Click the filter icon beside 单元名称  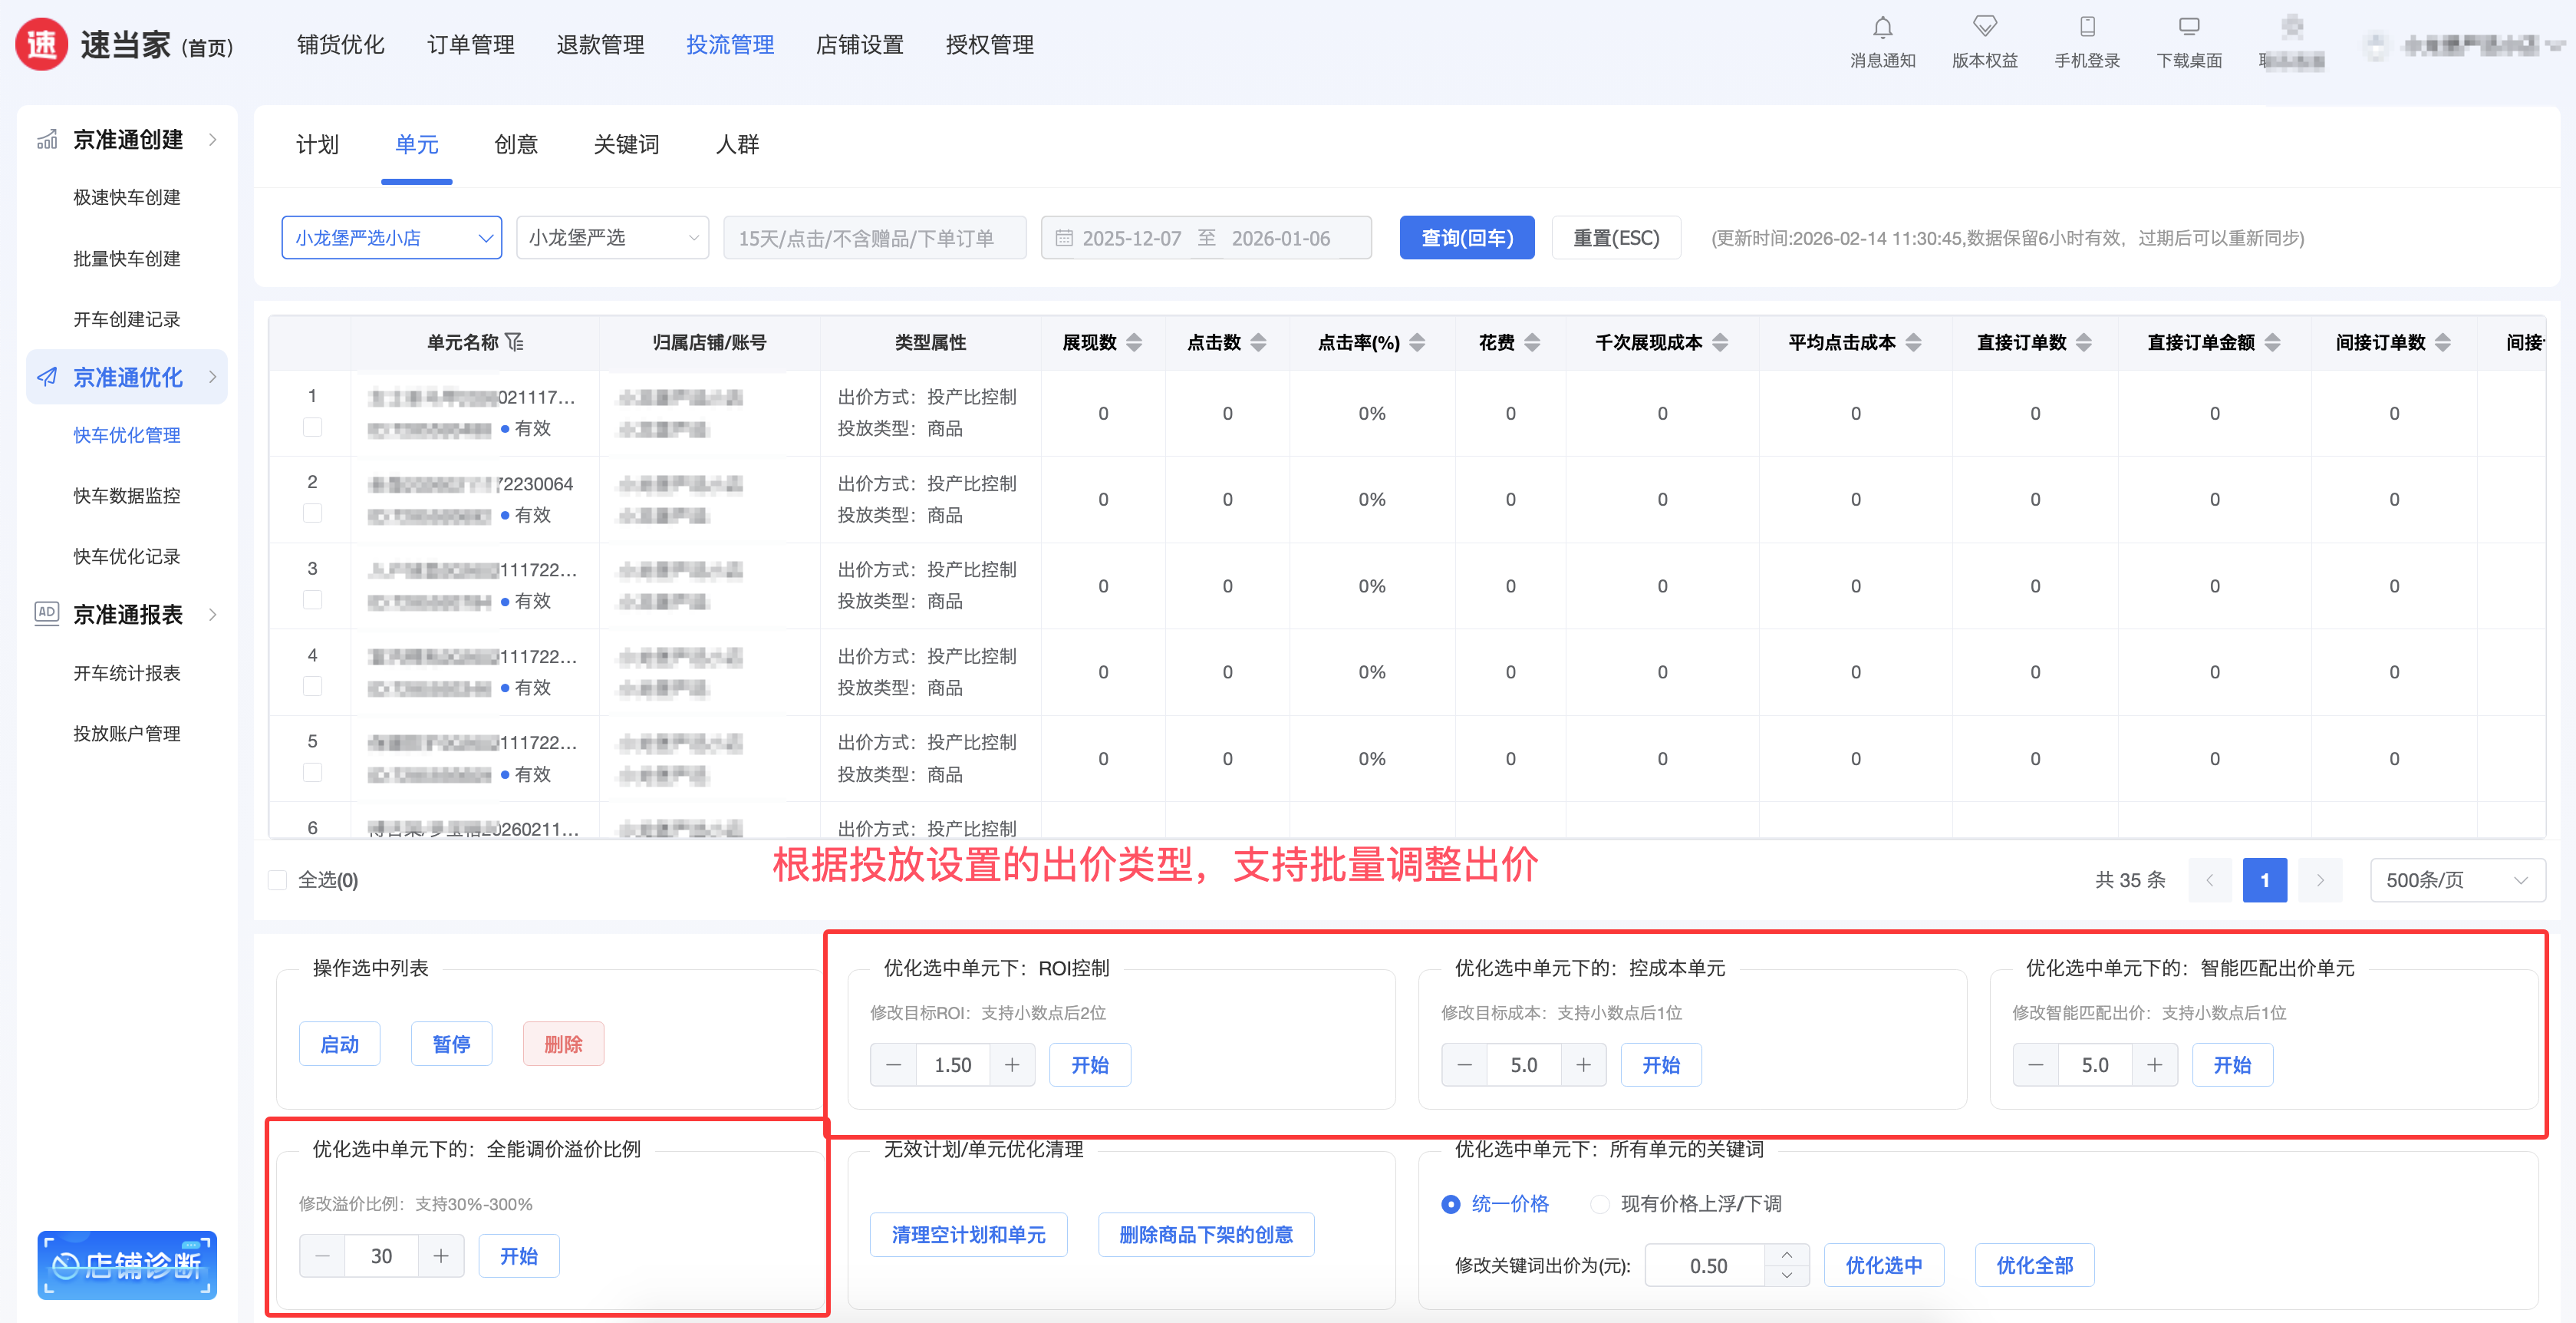pos(515,342)
